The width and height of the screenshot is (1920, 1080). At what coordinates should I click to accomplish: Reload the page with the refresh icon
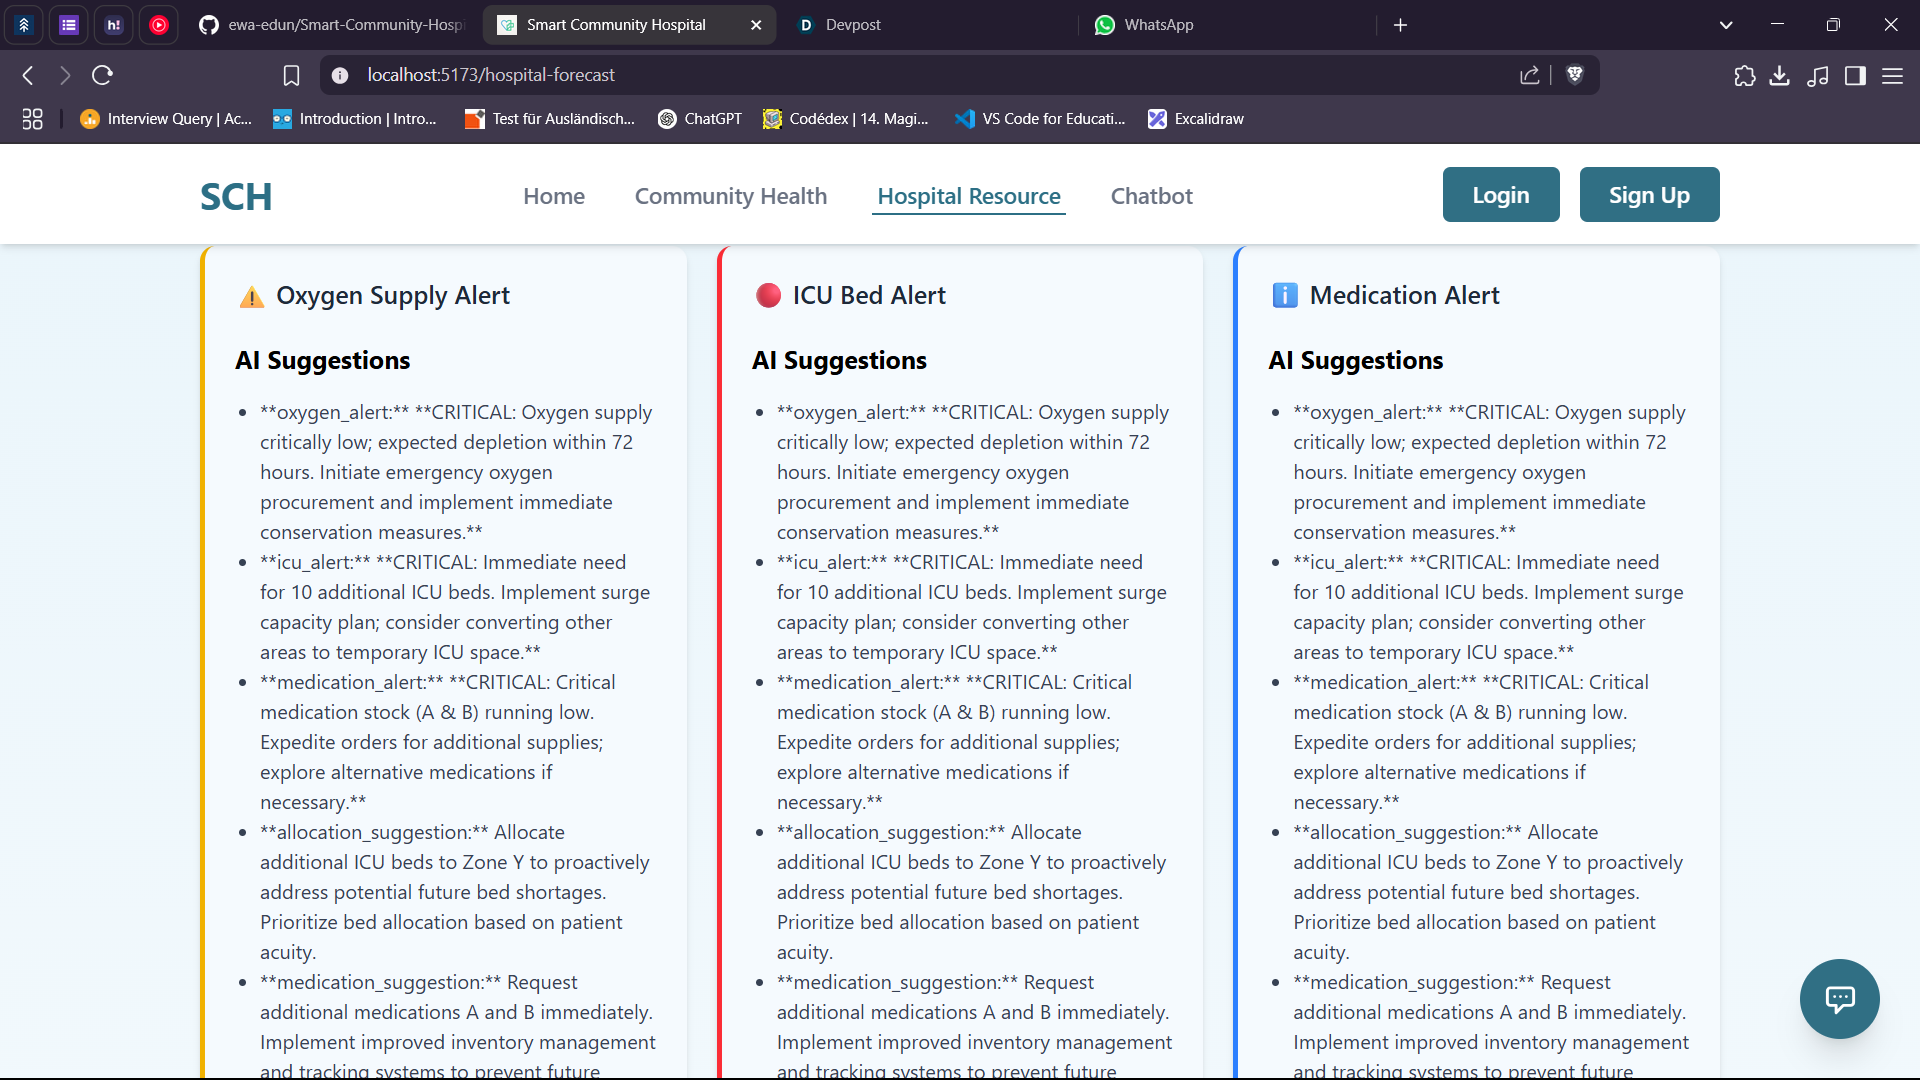(x=103, y=75)
